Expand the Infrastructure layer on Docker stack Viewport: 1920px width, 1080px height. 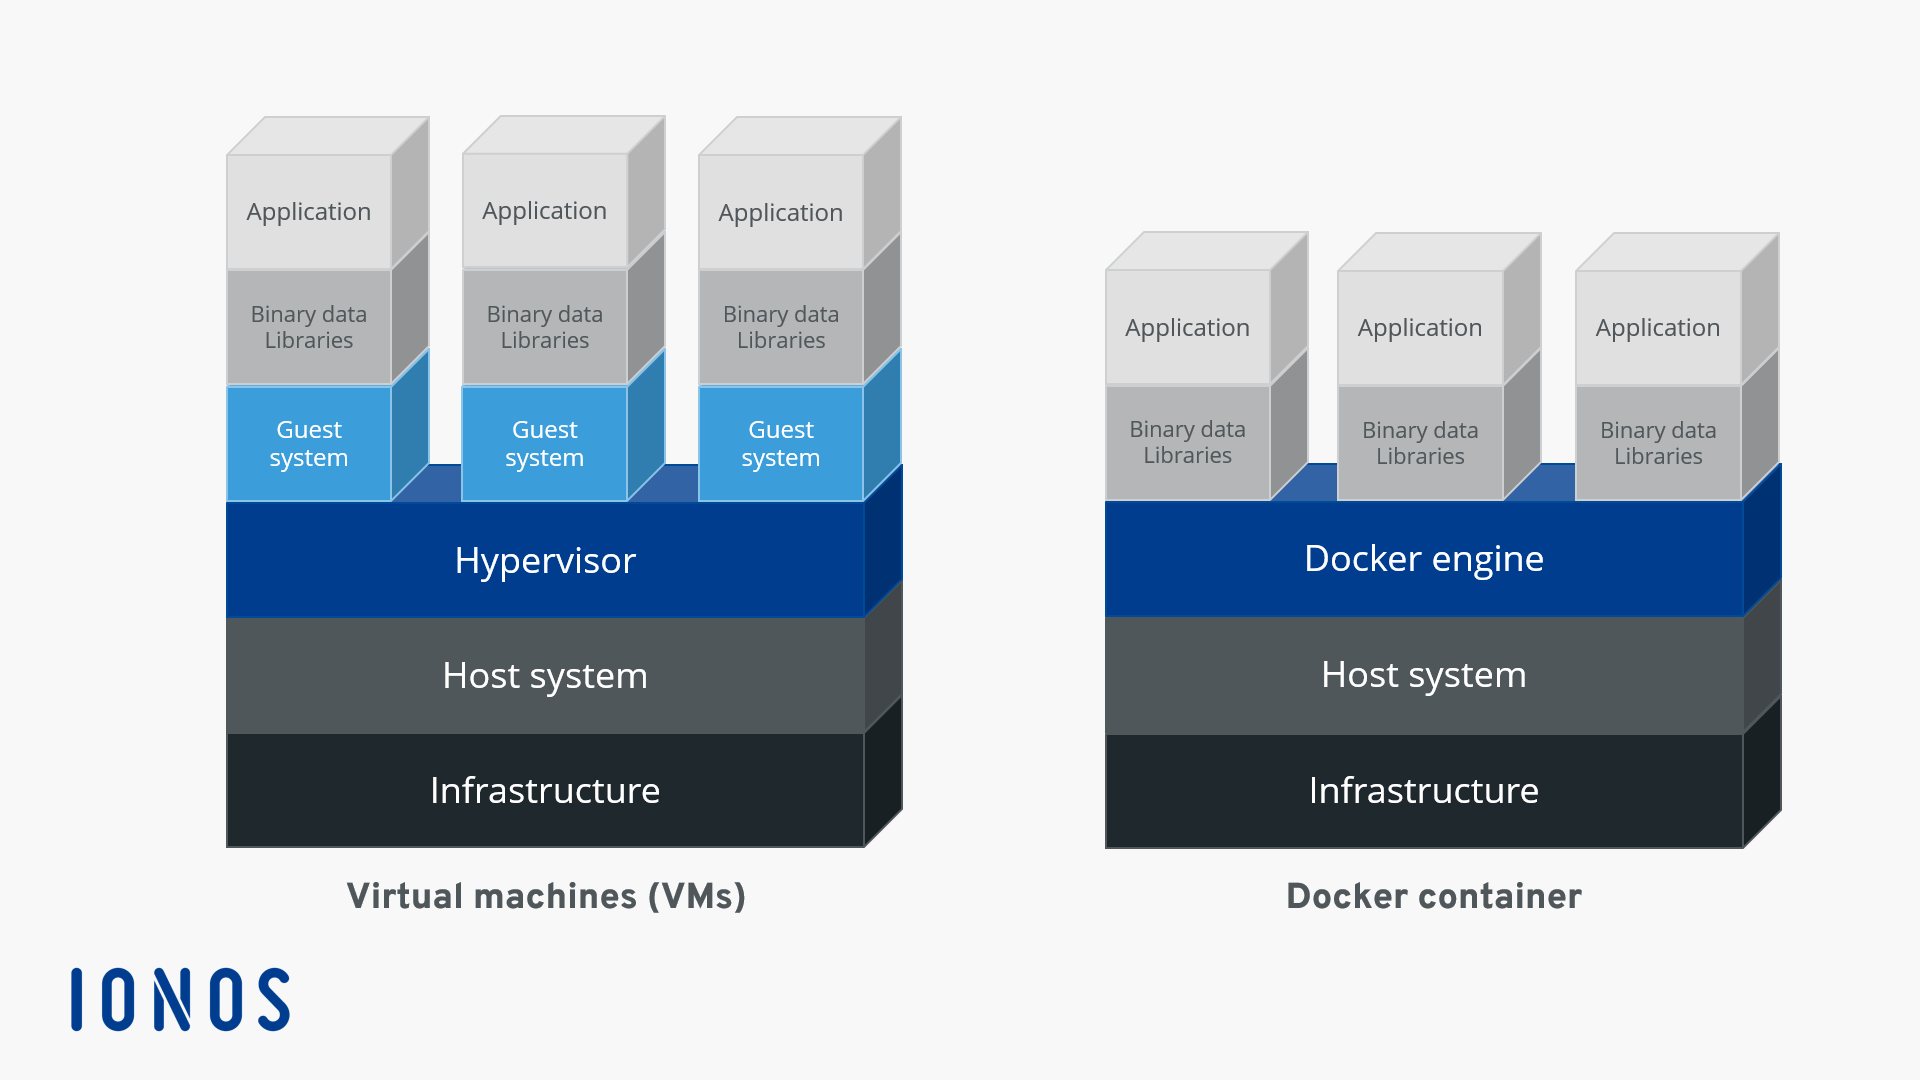[1424, 790]
